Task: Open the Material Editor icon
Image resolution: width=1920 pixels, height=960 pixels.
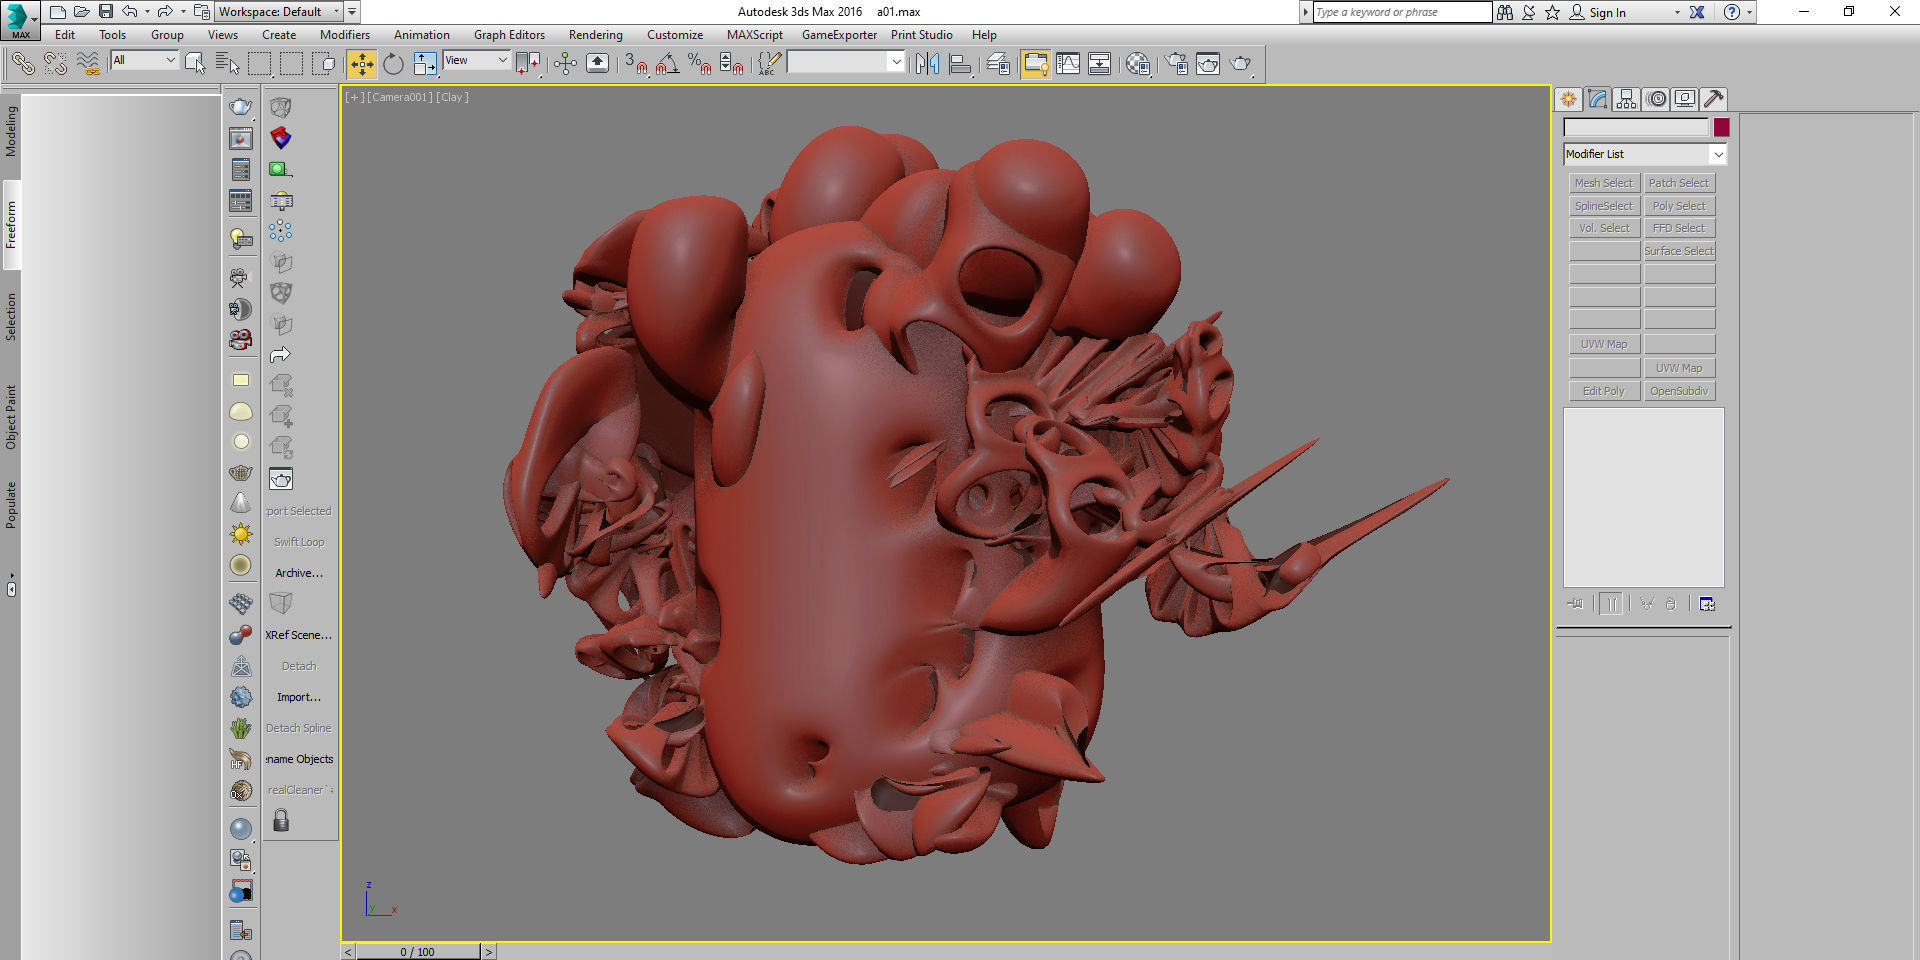Action: 1137,64
